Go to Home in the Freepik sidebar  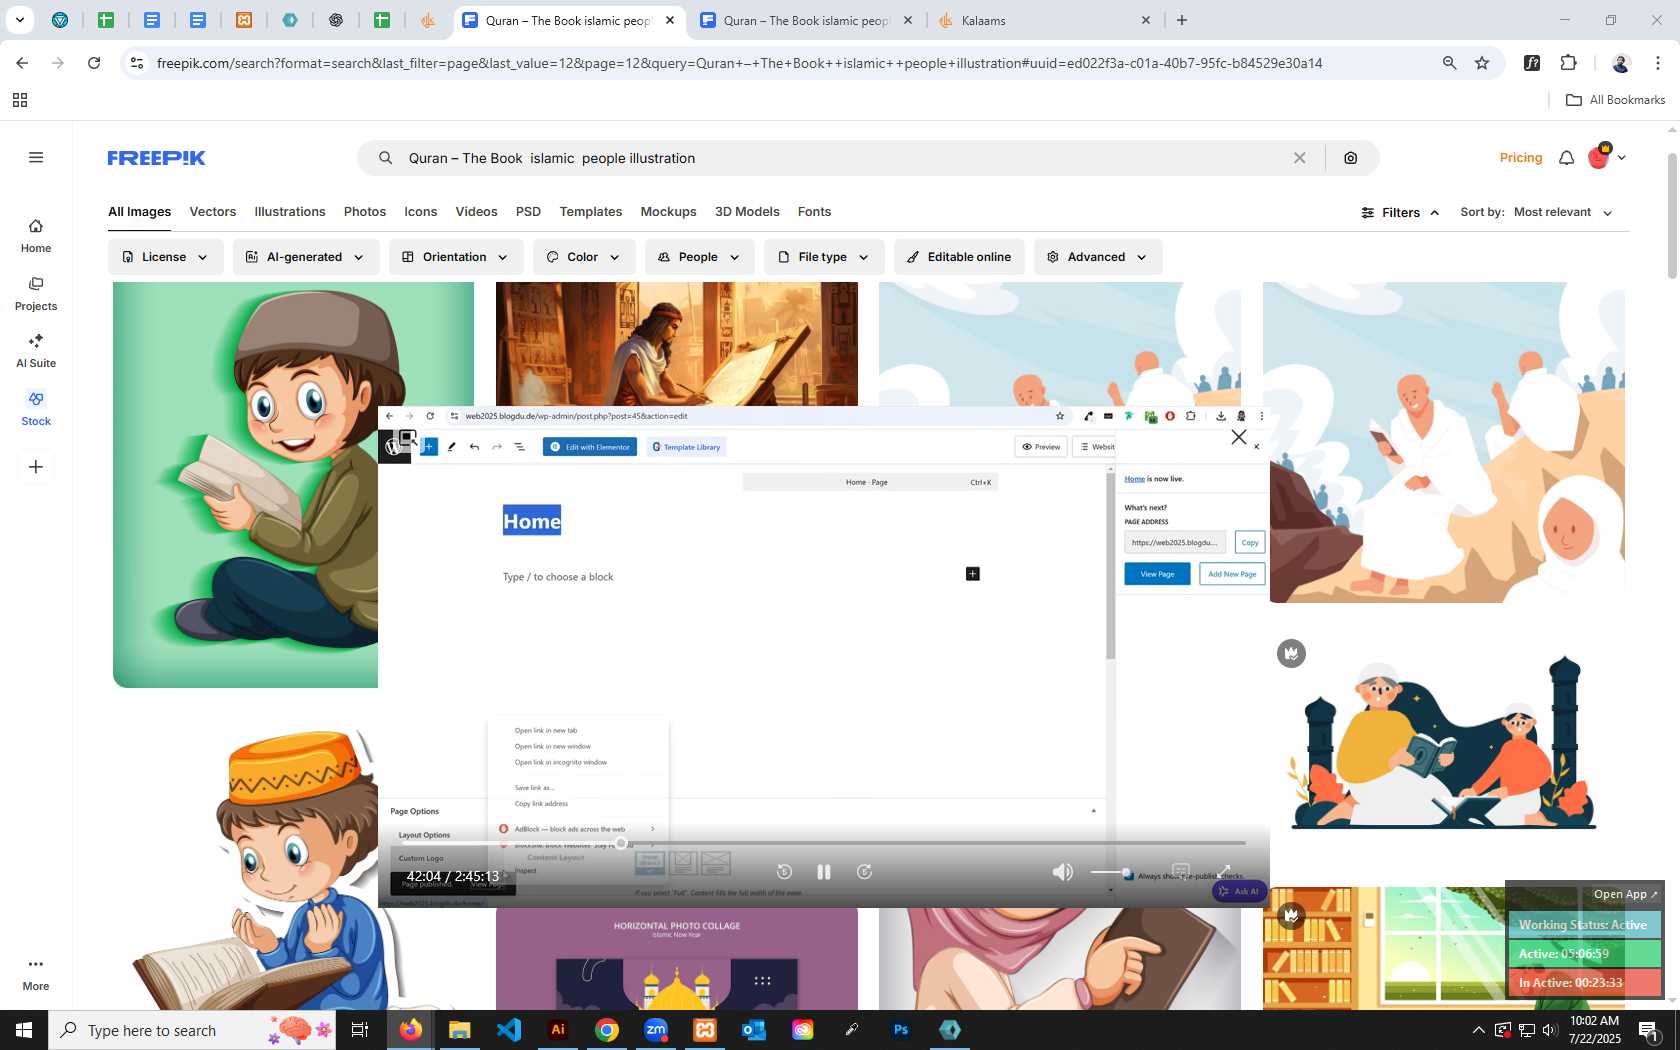coord(36,236)
